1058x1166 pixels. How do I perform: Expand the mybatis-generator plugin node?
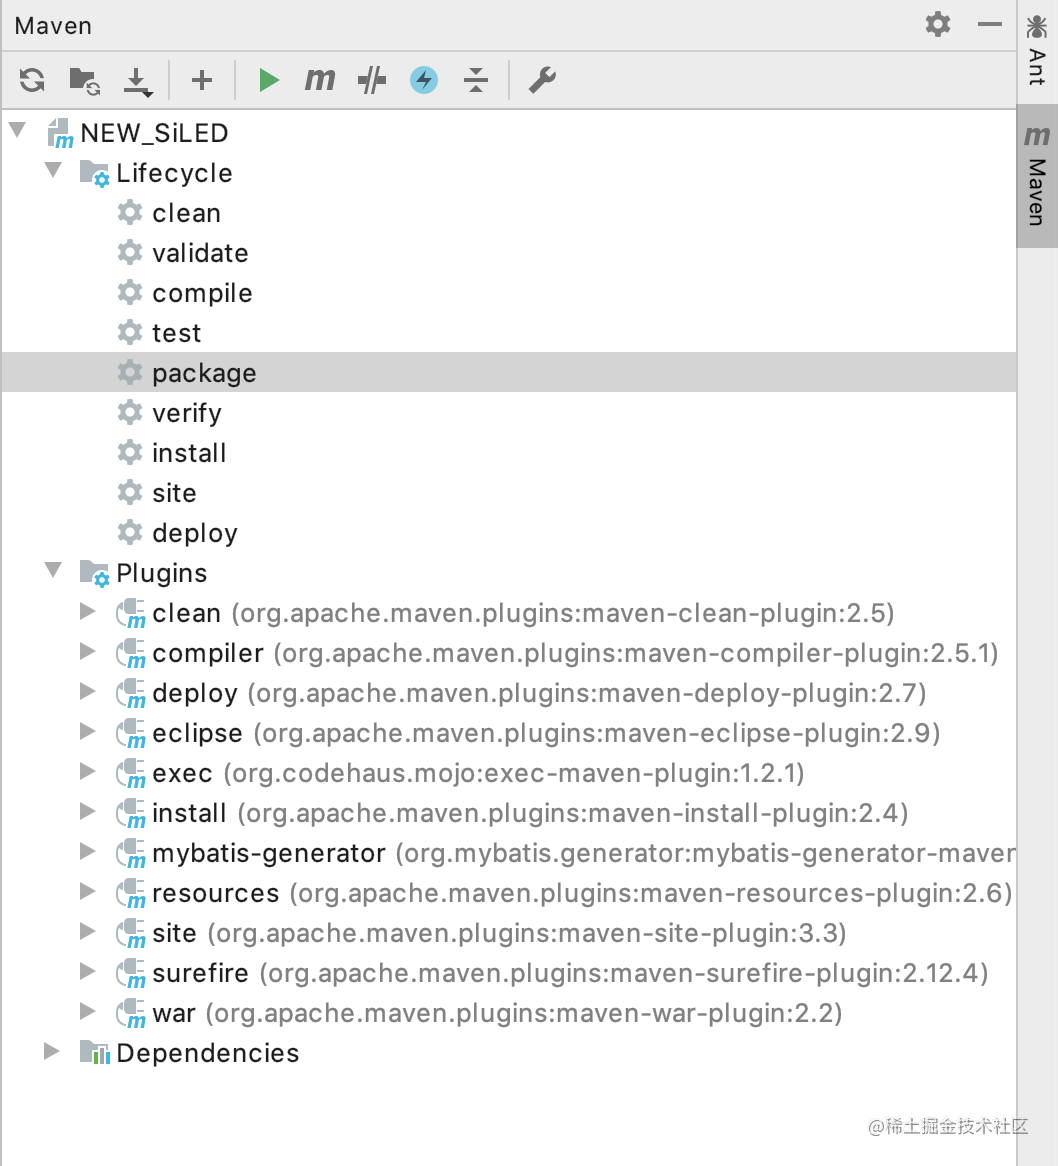[x=88, y=851]
